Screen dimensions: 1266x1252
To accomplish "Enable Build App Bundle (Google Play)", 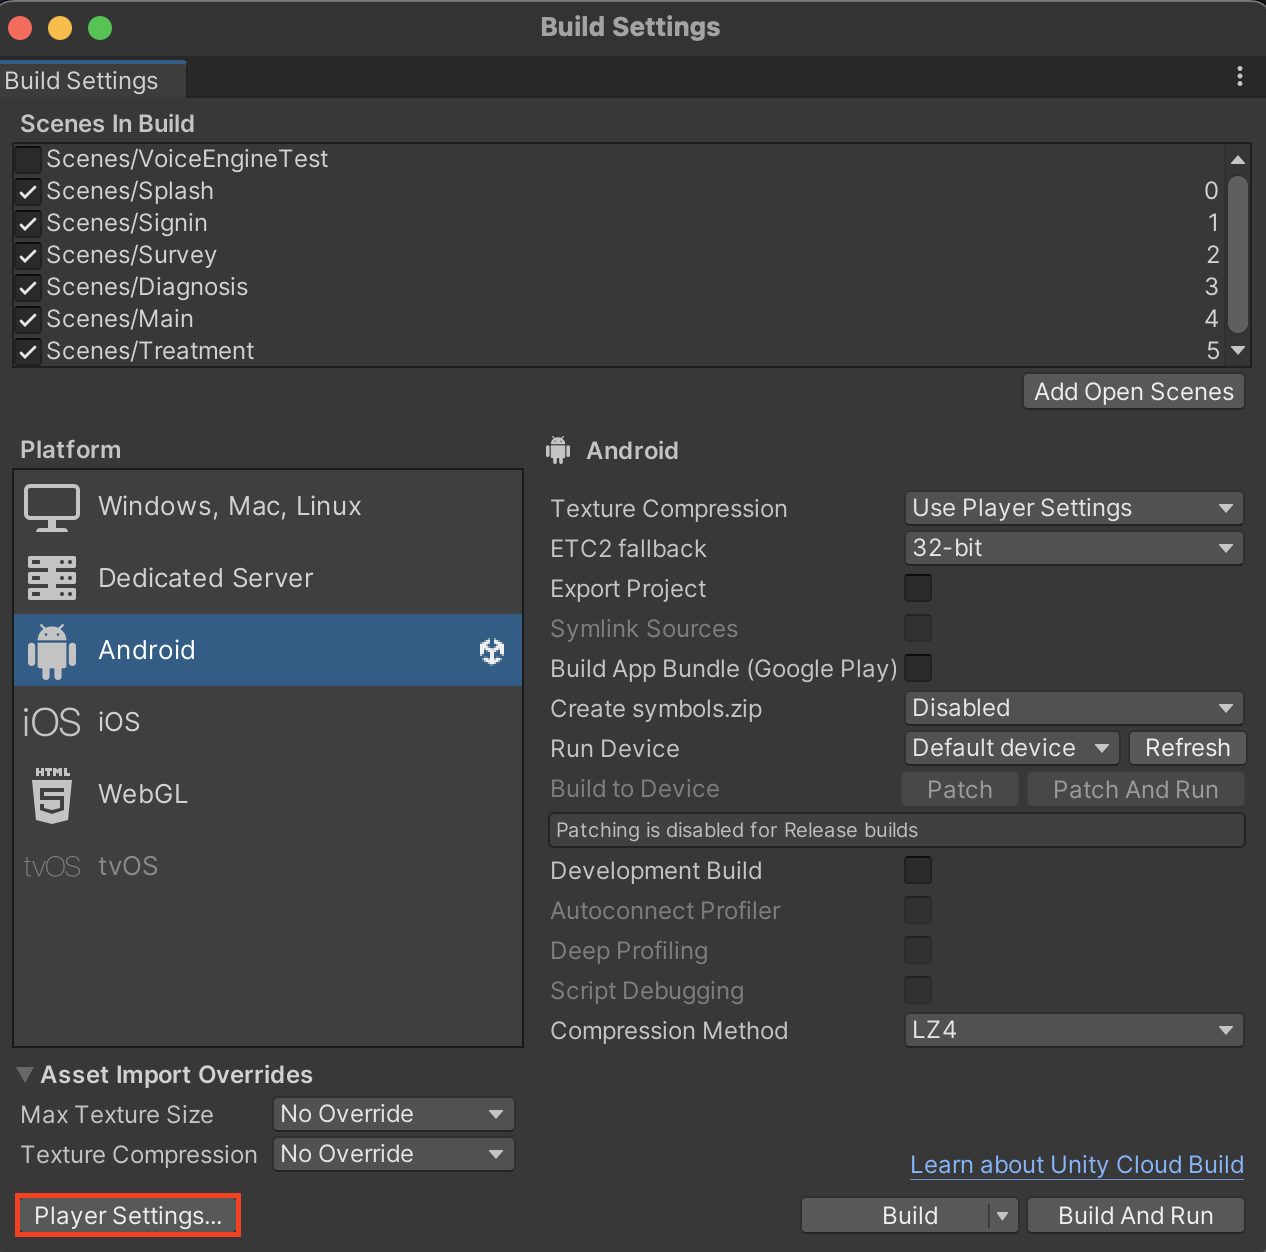I will click(918, 668).
